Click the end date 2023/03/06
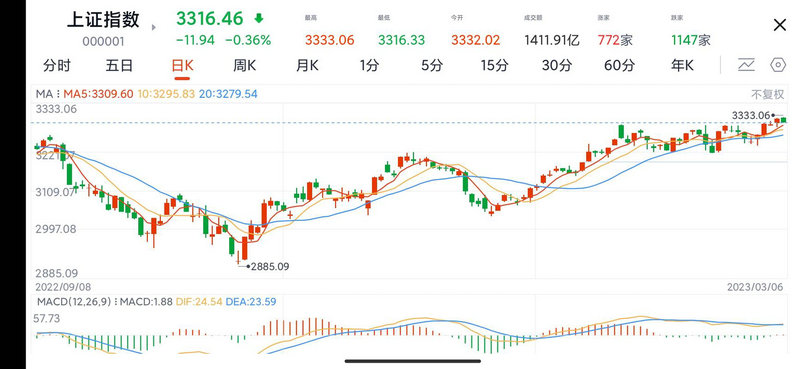The width and height of the screenshot is (800, 369). pos(755,287)
